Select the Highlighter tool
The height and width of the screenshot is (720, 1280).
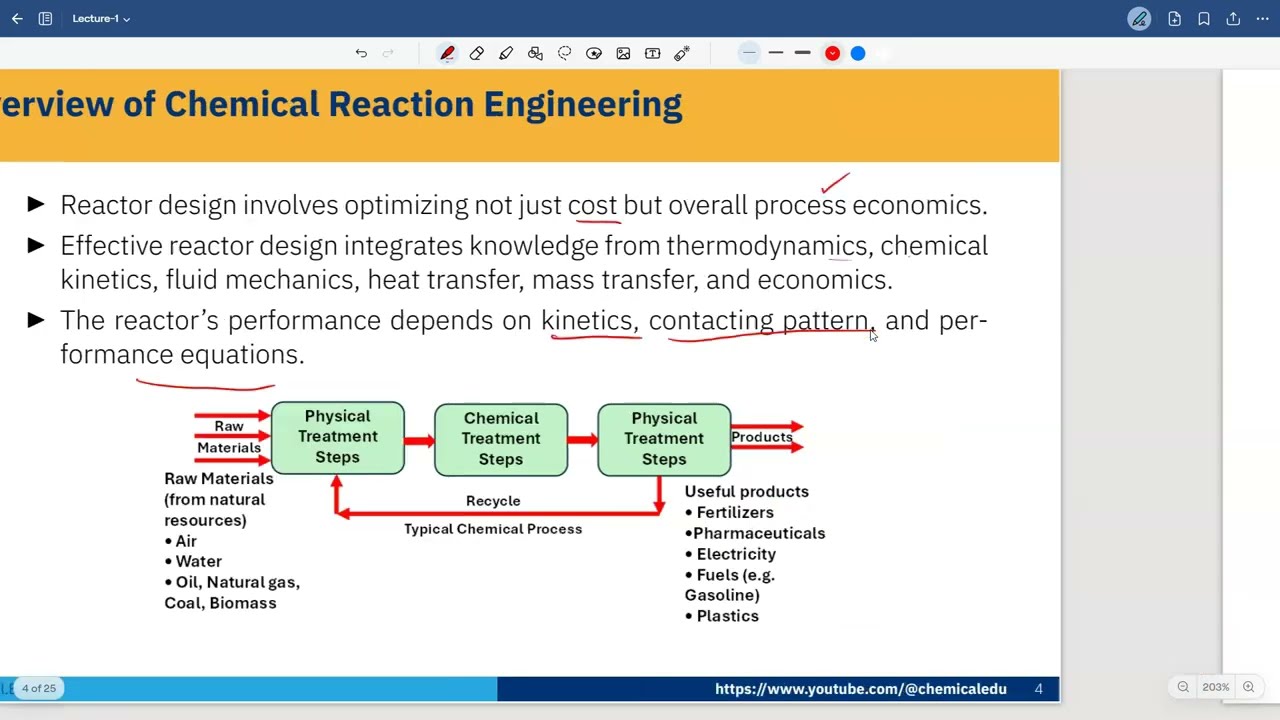pos(506,53)
